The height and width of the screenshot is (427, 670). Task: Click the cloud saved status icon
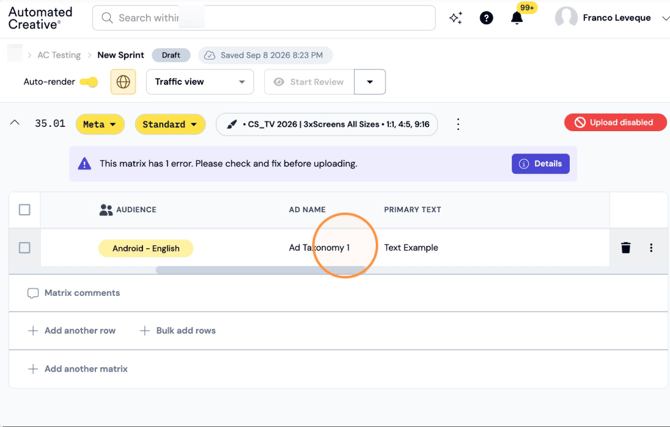(209, 55)
